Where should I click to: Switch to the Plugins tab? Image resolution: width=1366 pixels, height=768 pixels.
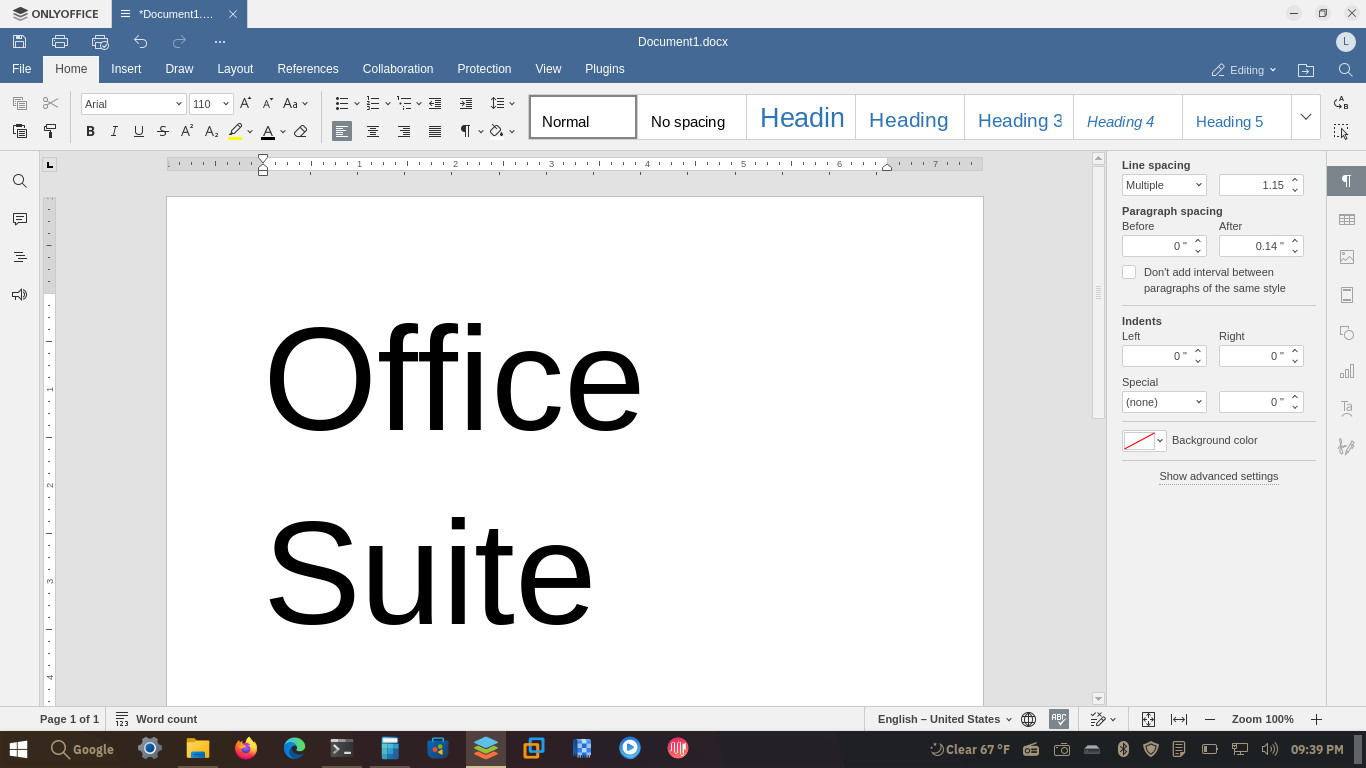click(x=605, y=69)
